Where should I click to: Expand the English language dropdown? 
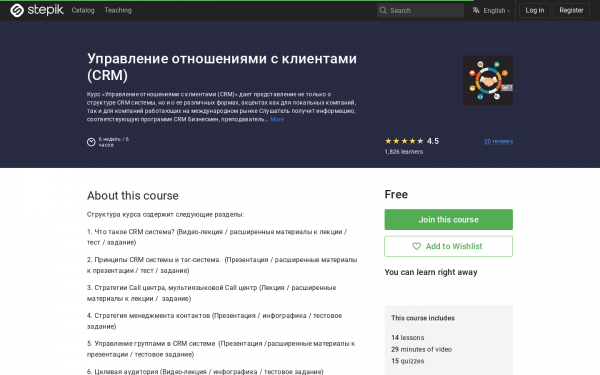coord(496,11)
